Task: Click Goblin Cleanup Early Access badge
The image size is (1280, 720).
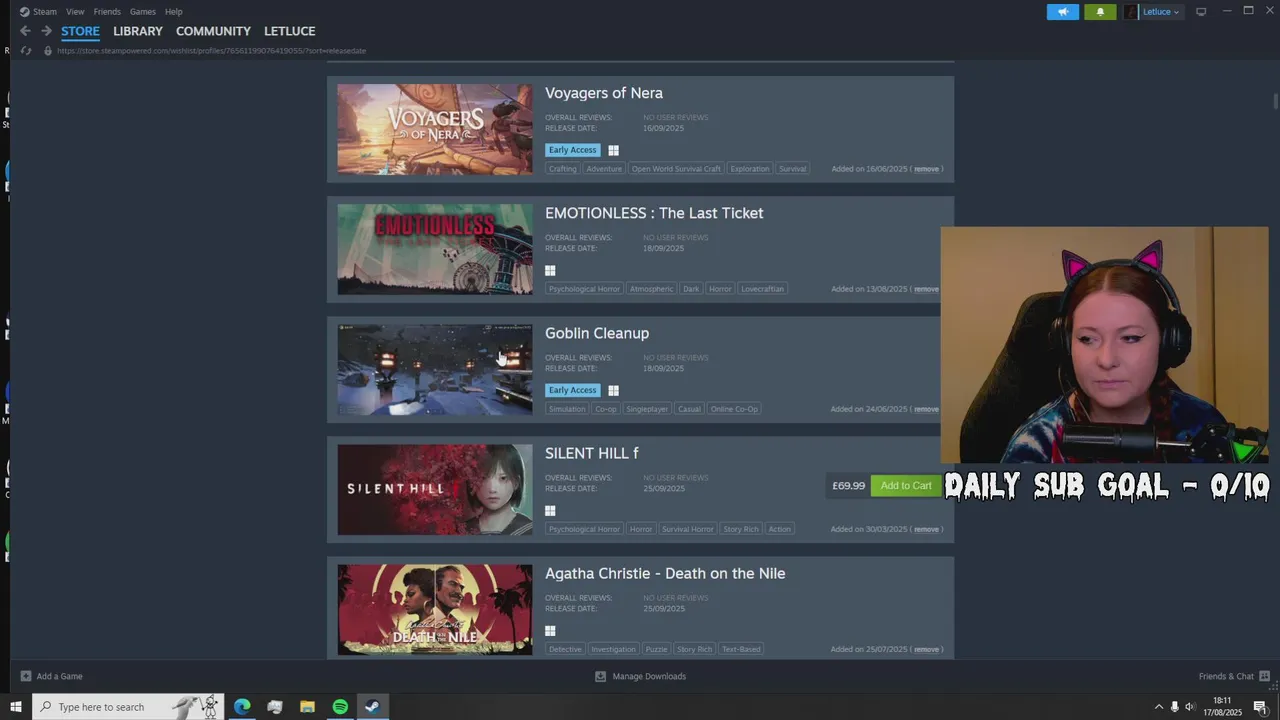Action: point(572,390)
